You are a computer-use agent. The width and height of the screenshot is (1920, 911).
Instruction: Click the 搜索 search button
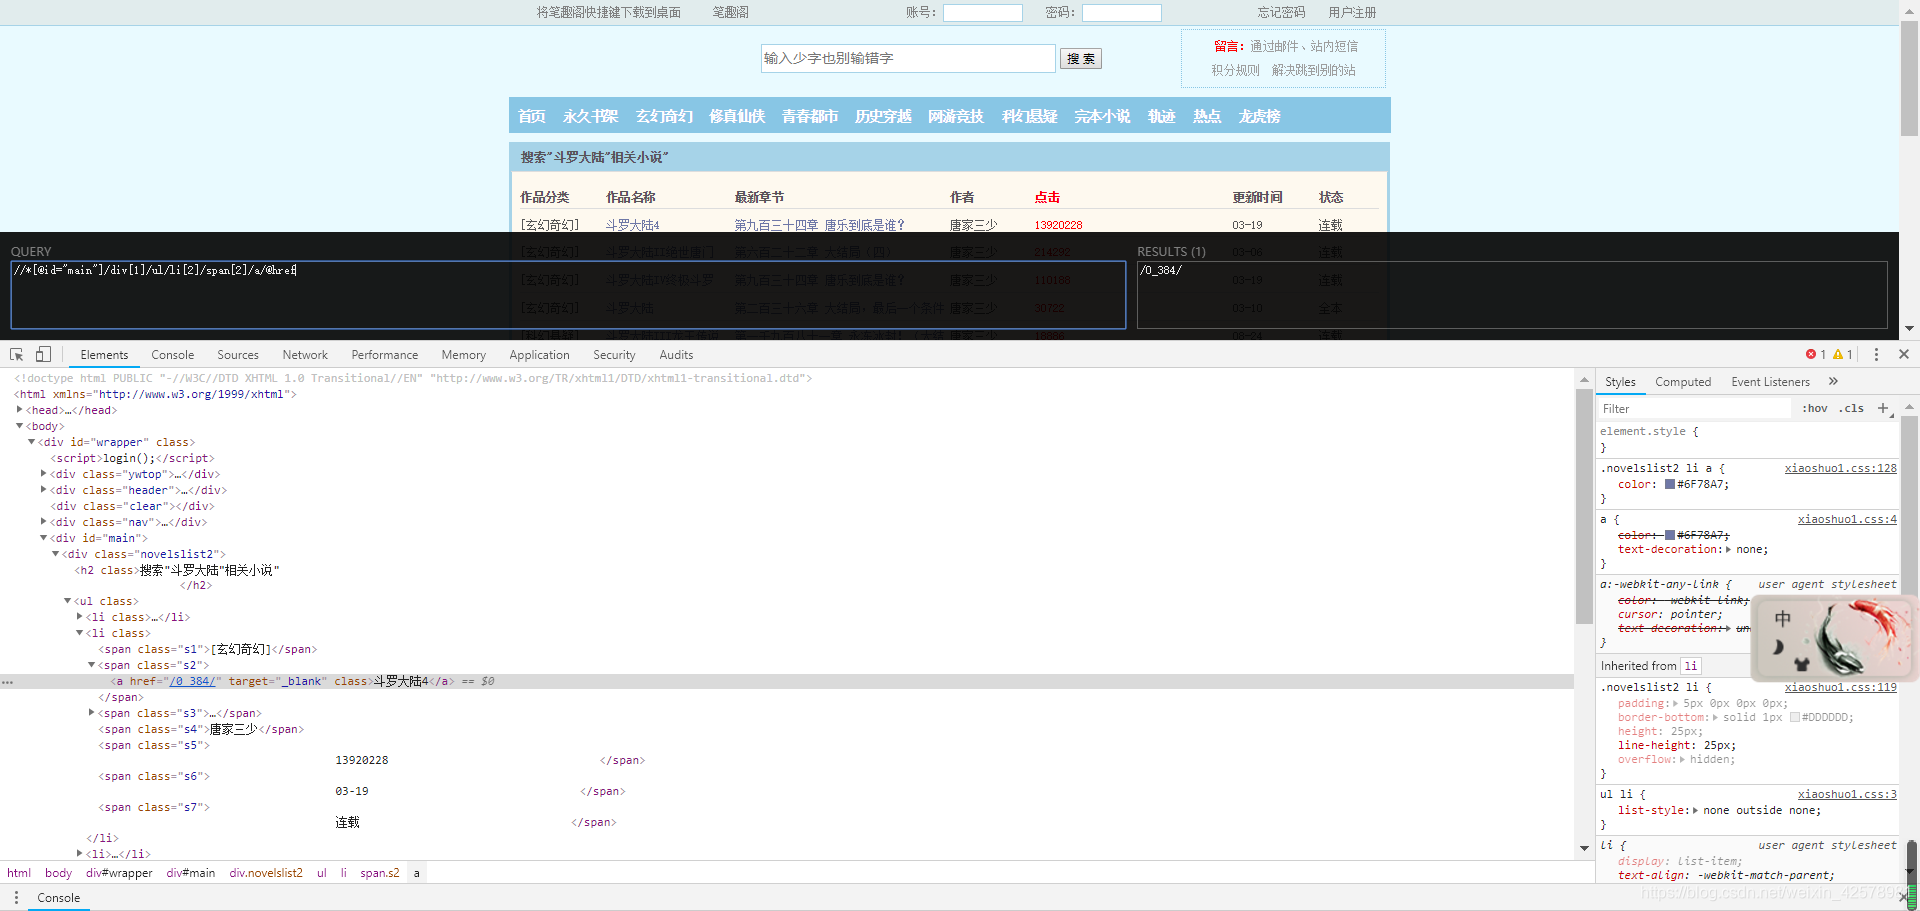click(x=1081, y=59)
